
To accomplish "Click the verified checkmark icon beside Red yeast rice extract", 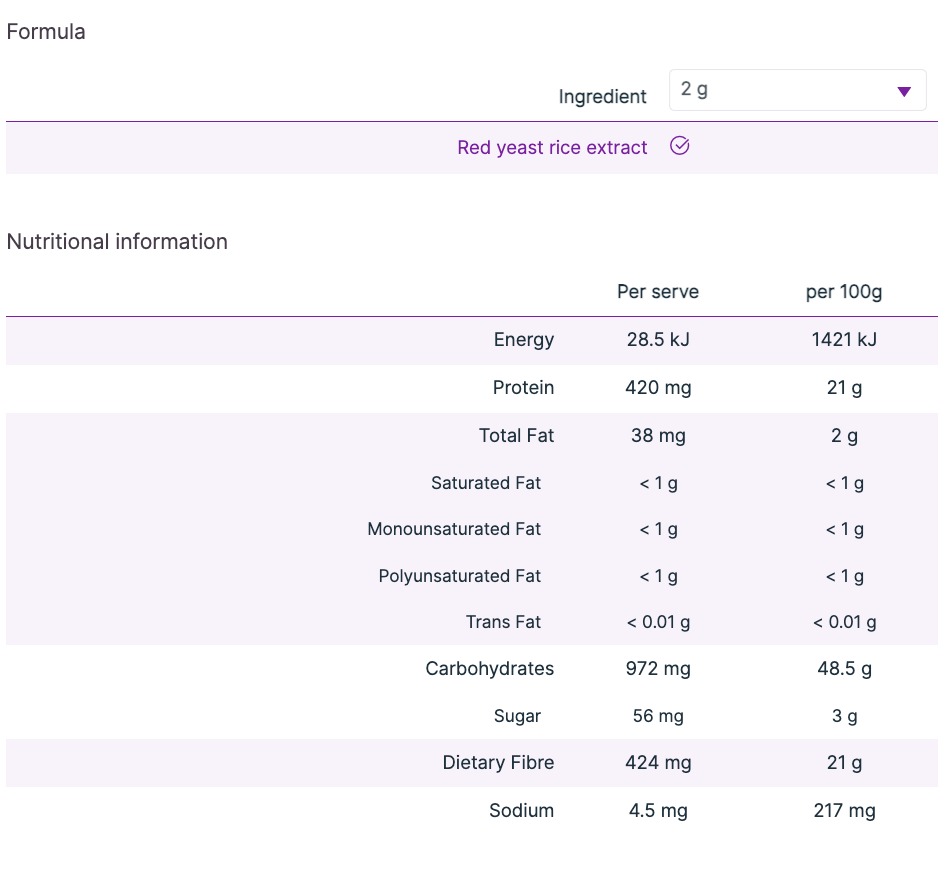I will coord(680,147).
